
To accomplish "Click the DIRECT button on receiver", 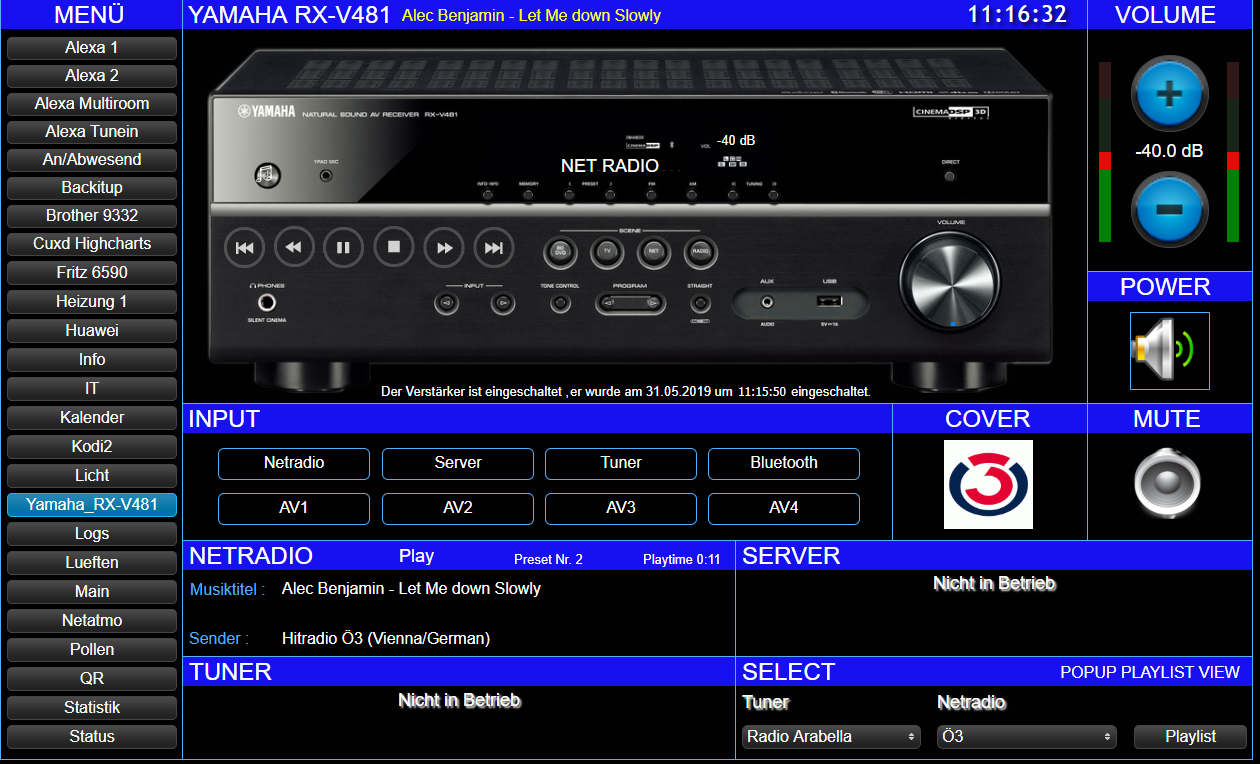I will pos(949,176).
